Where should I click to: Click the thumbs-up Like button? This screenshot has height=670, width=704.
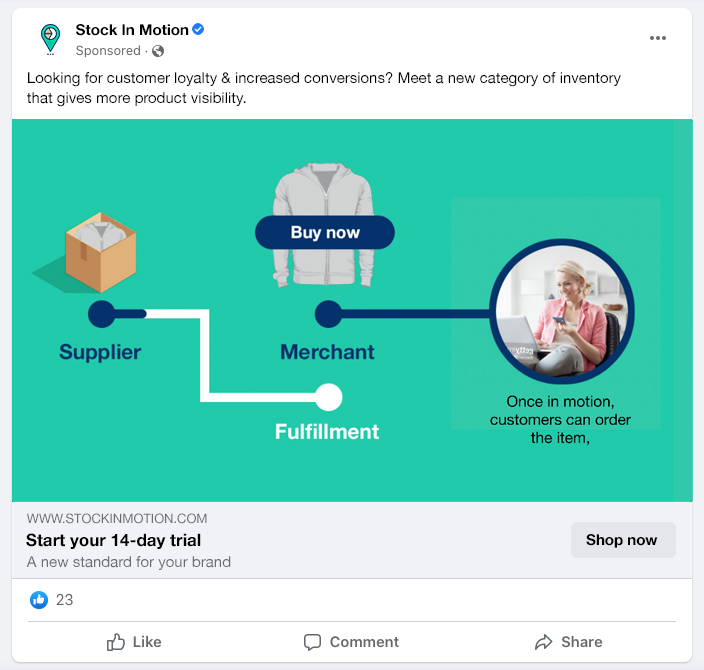tap(134, 642)
